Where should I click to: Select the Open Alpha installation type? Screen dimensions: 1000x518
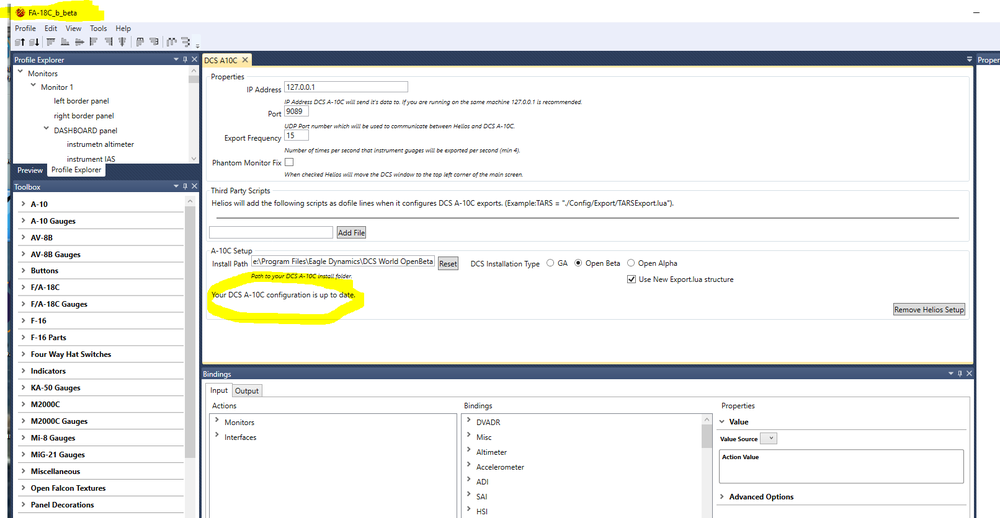pyautogui.click(x=631, y=263)
